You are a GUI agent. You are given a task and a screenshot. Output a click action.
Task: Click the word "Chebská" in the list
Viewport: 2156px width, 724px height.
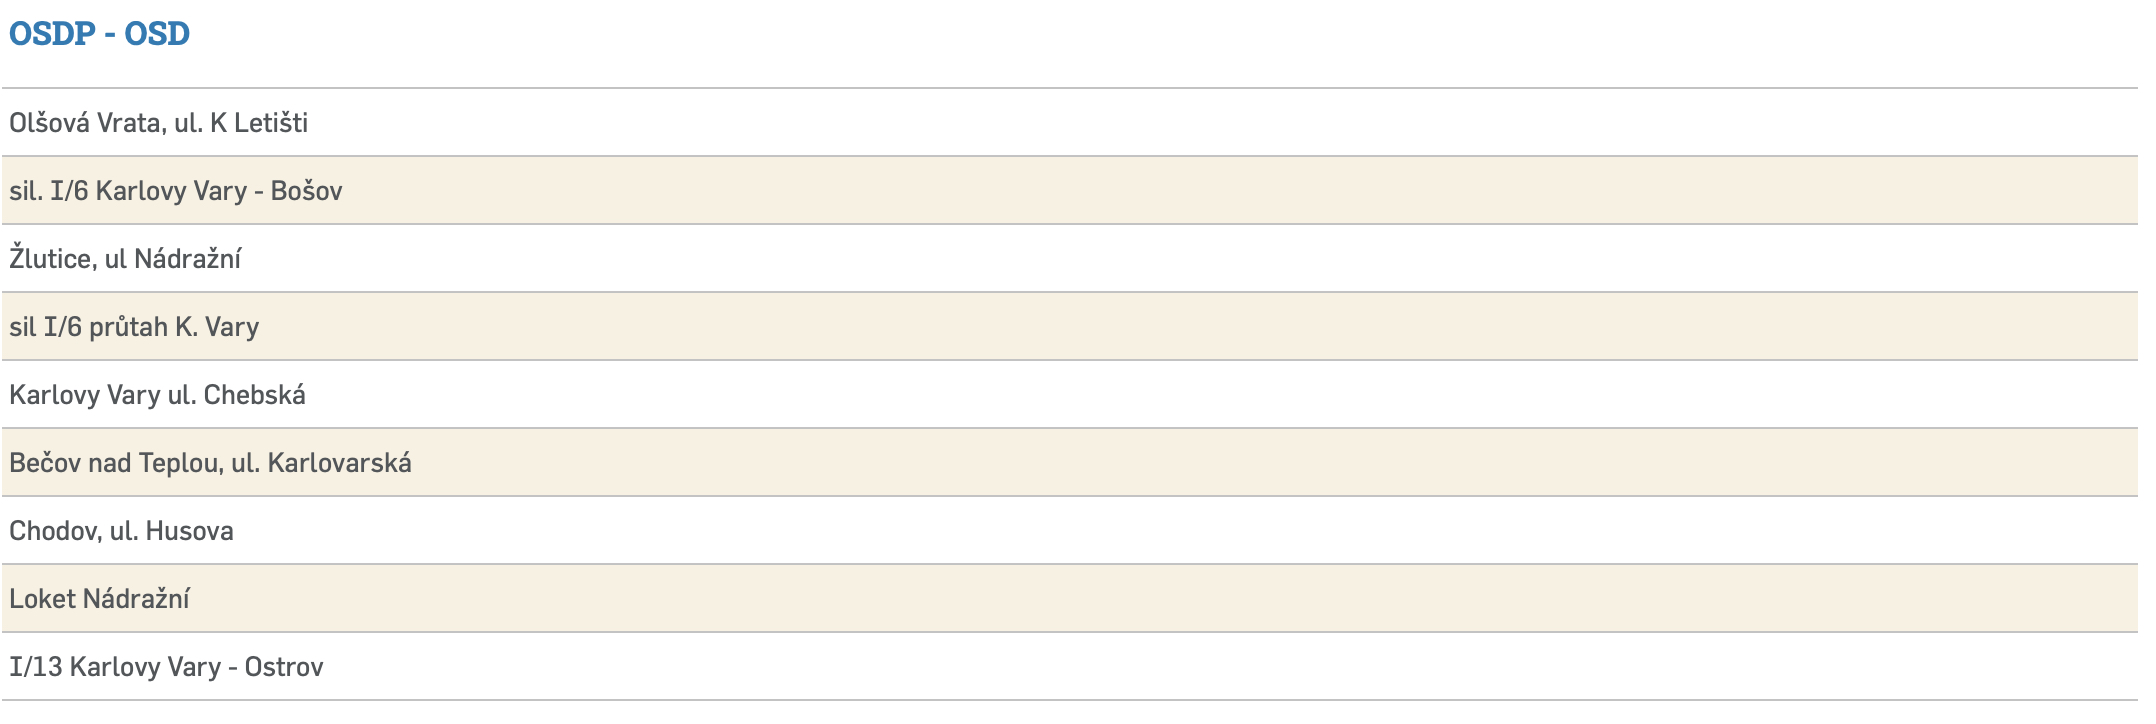254,395
